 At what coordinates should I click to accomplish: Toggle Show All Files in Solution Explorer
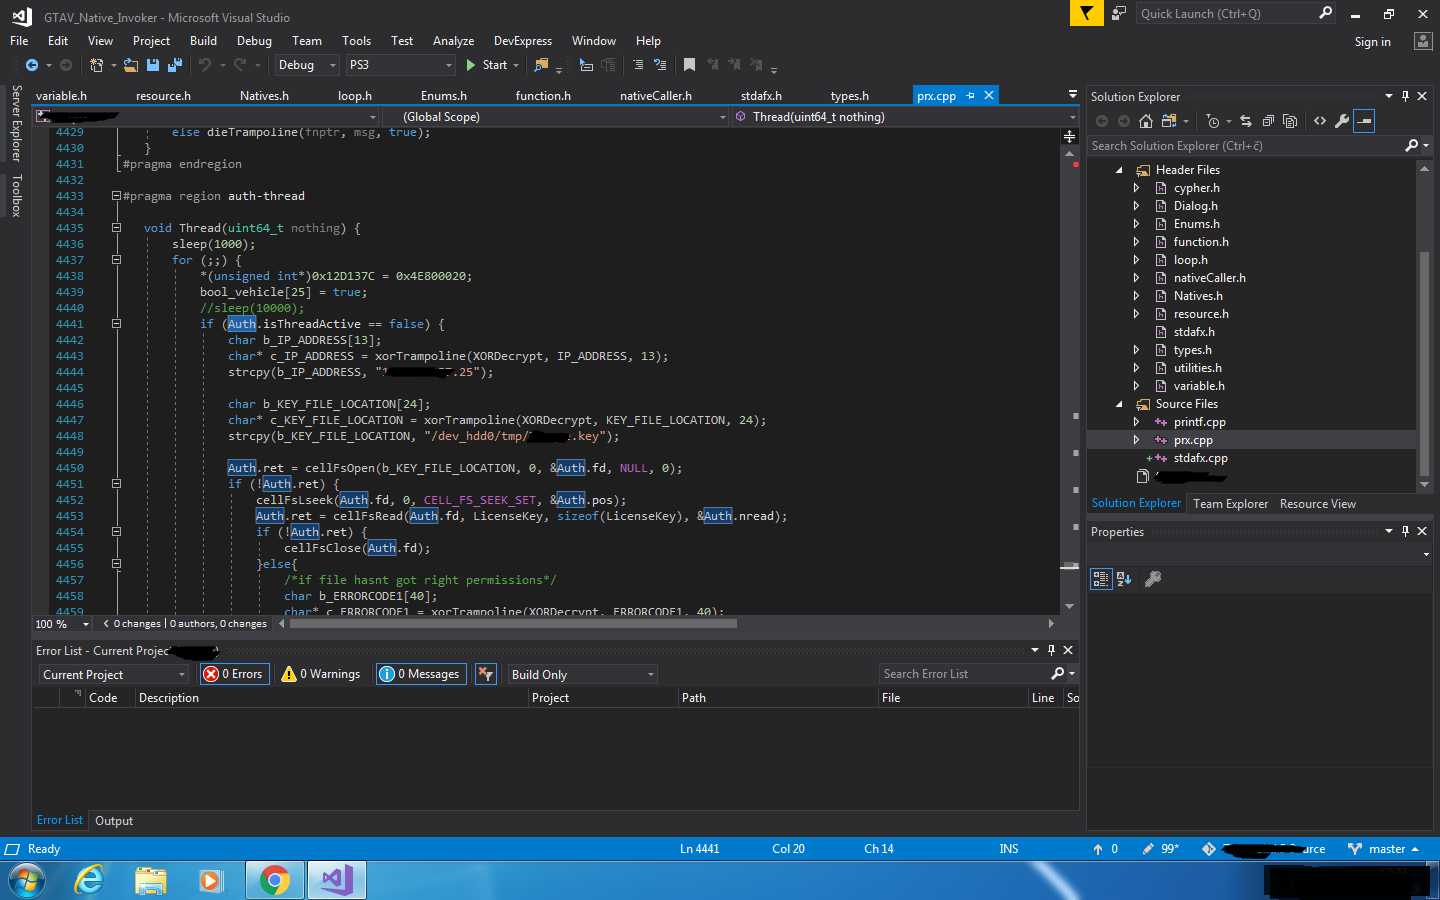[x=1290, y=121]
